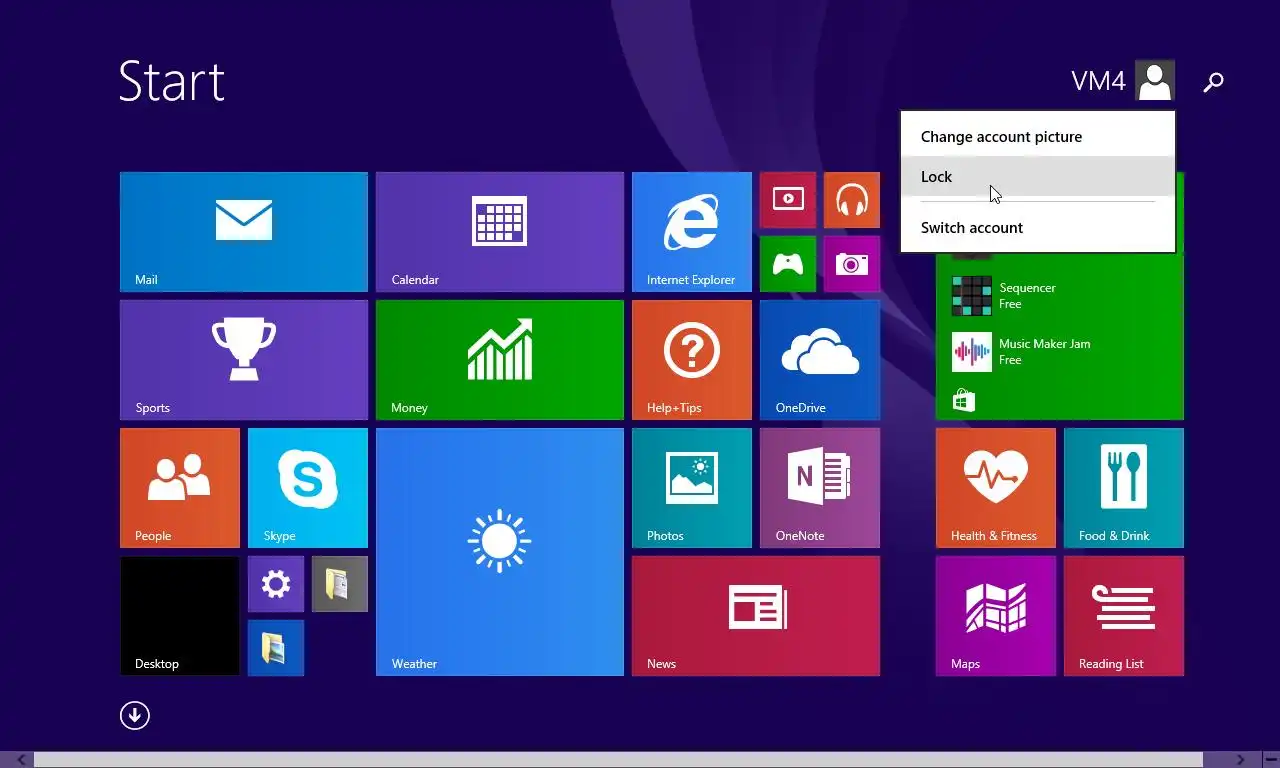Viewport: 1280px width, 768px height.
Task: Open the Weather tile
Action: click(500, 552)
